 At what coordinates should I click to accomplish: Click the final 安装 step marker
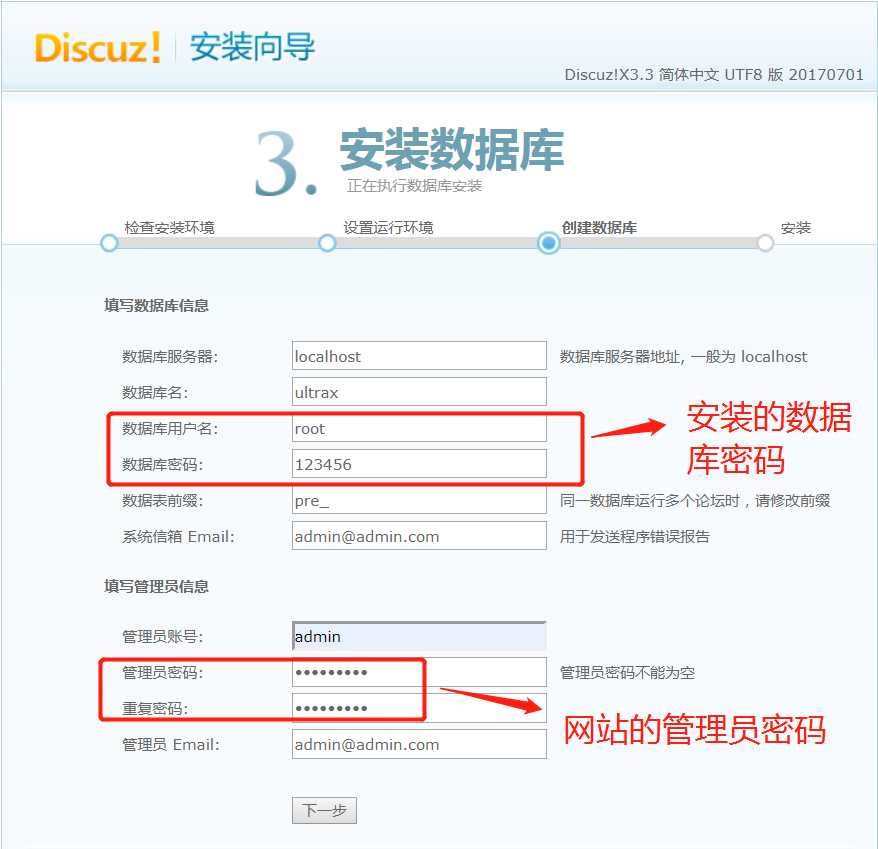pyautogui.click(x=765, y=243)
